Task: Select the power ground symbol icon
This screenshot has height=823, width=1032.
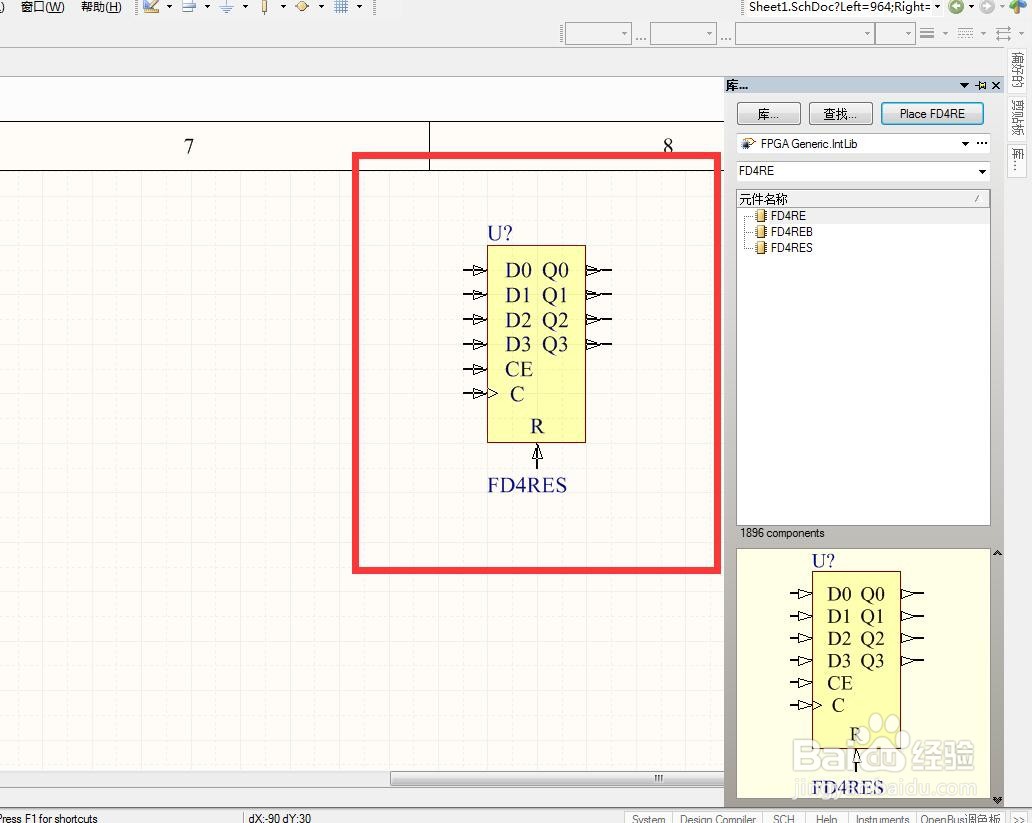Action: pos(227,7)
